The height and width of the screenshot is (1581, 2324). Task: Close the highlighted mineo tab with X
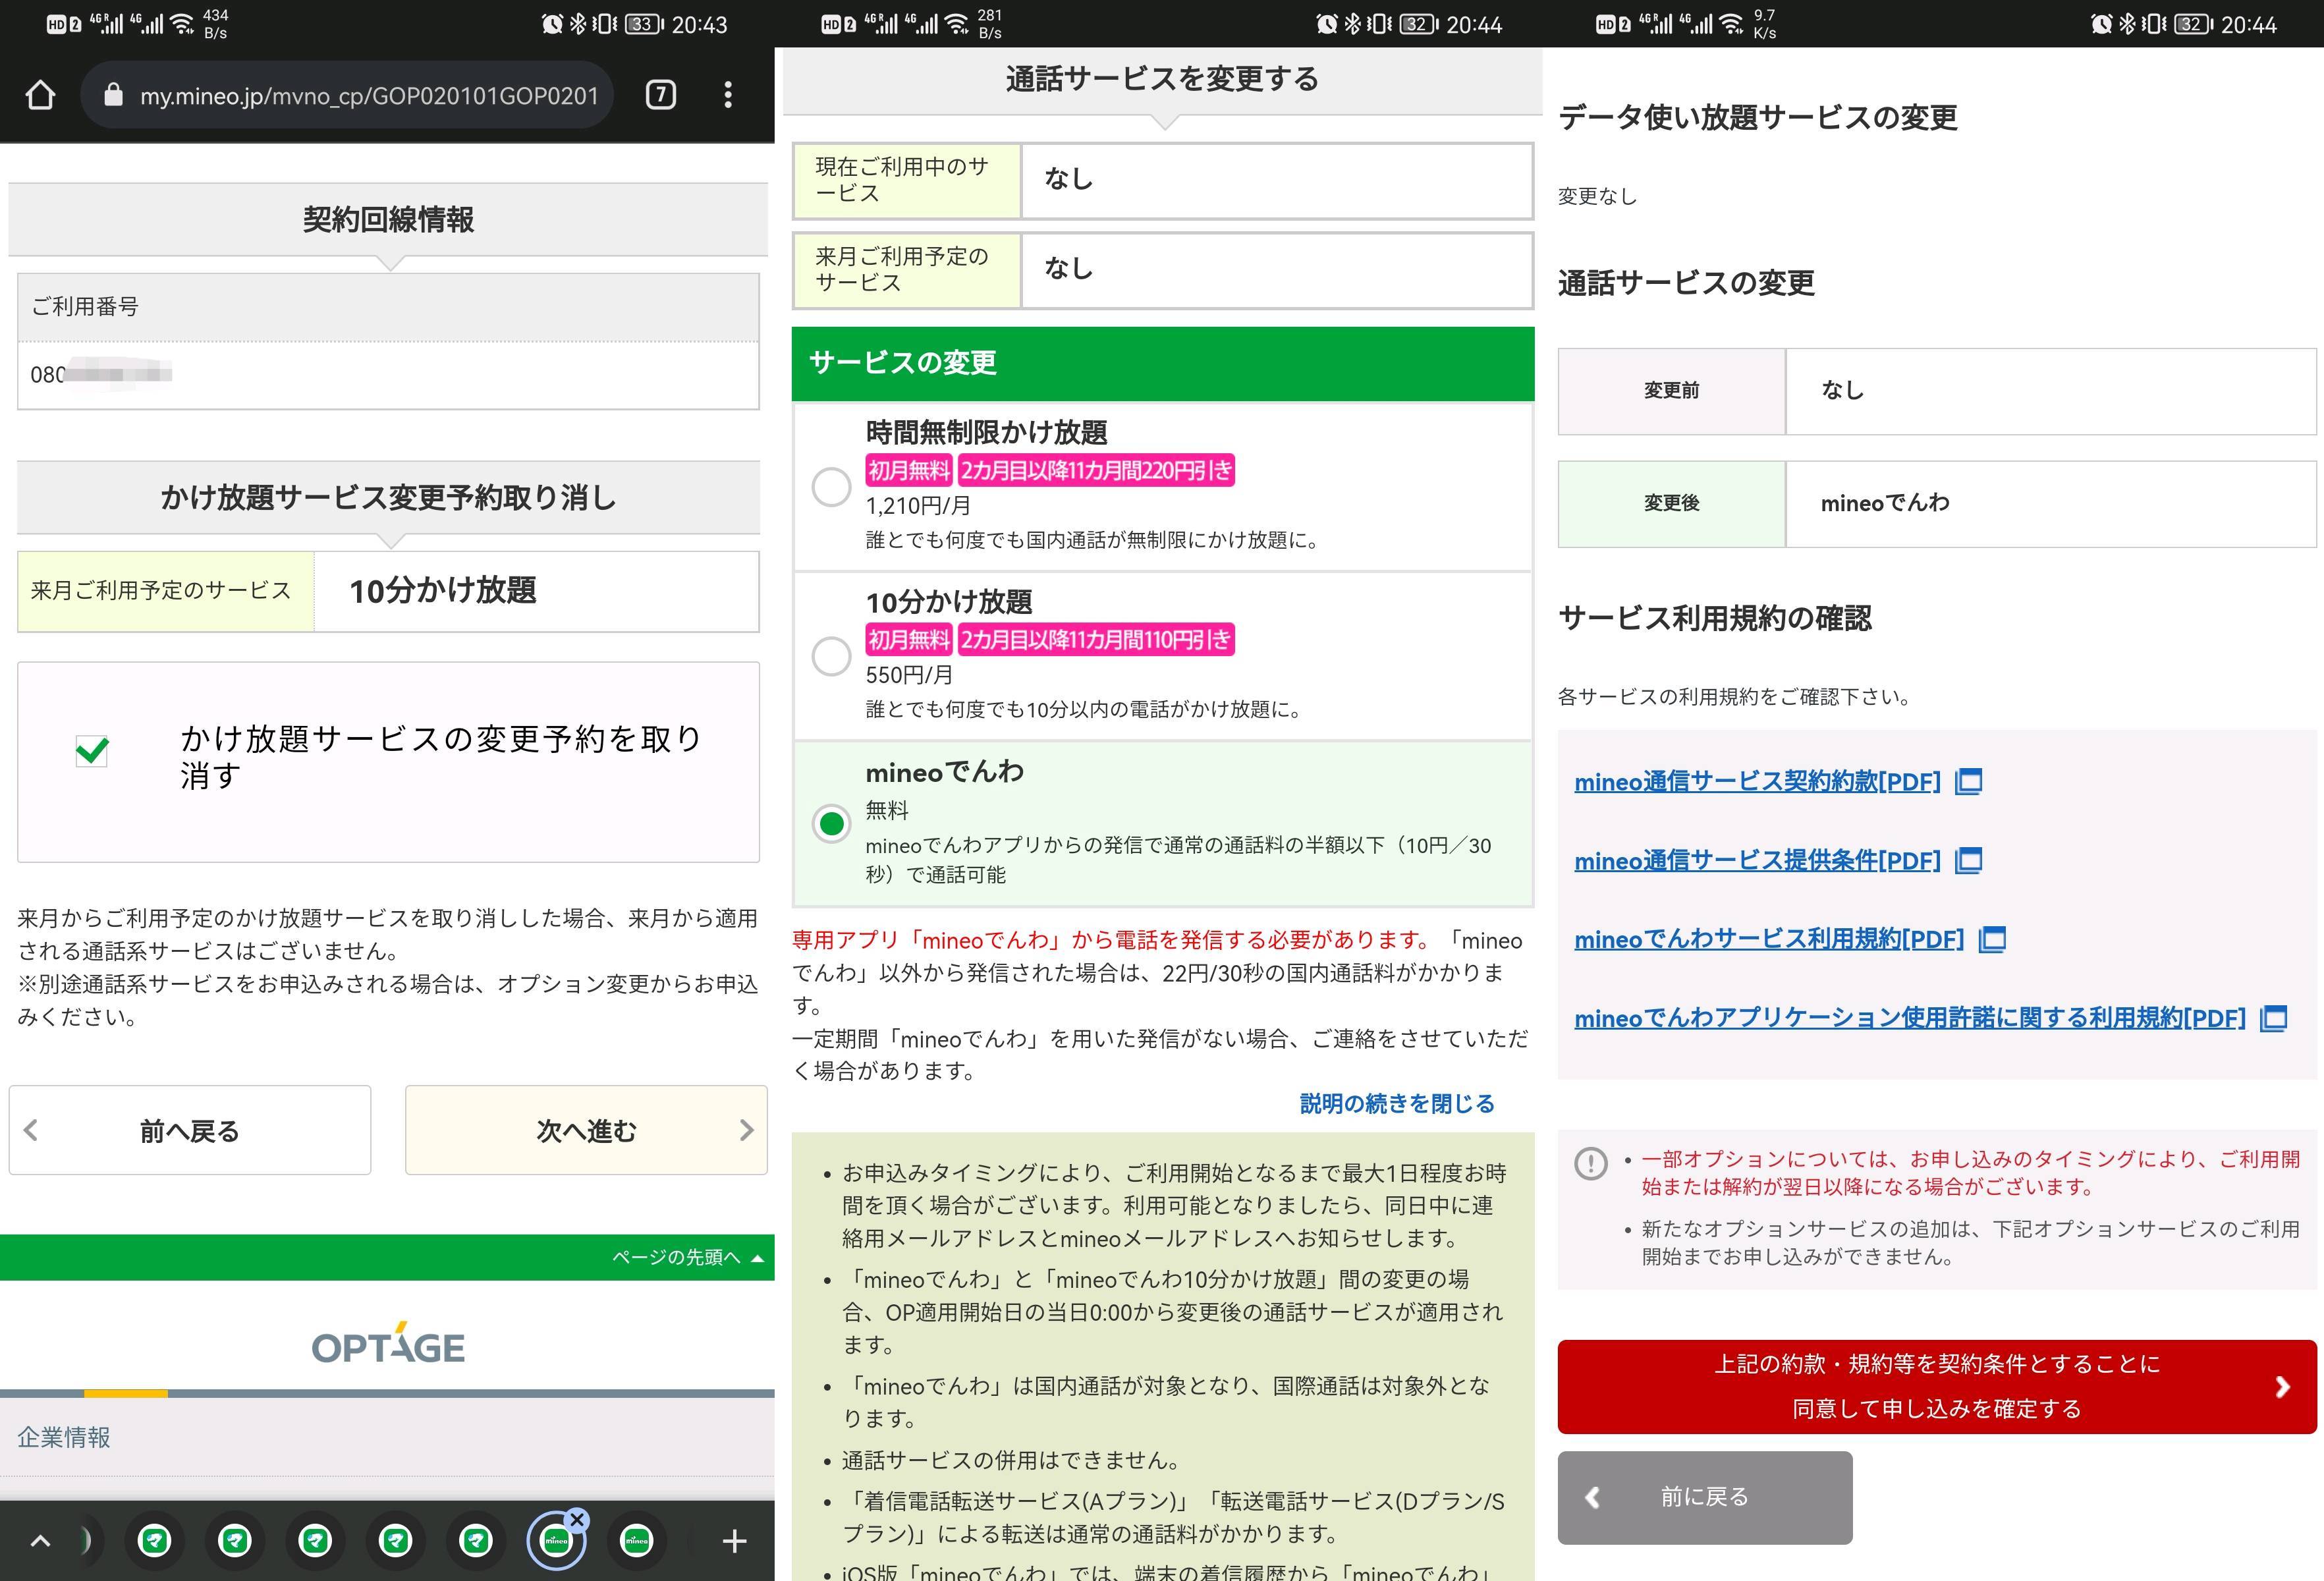click(577, 1519)
